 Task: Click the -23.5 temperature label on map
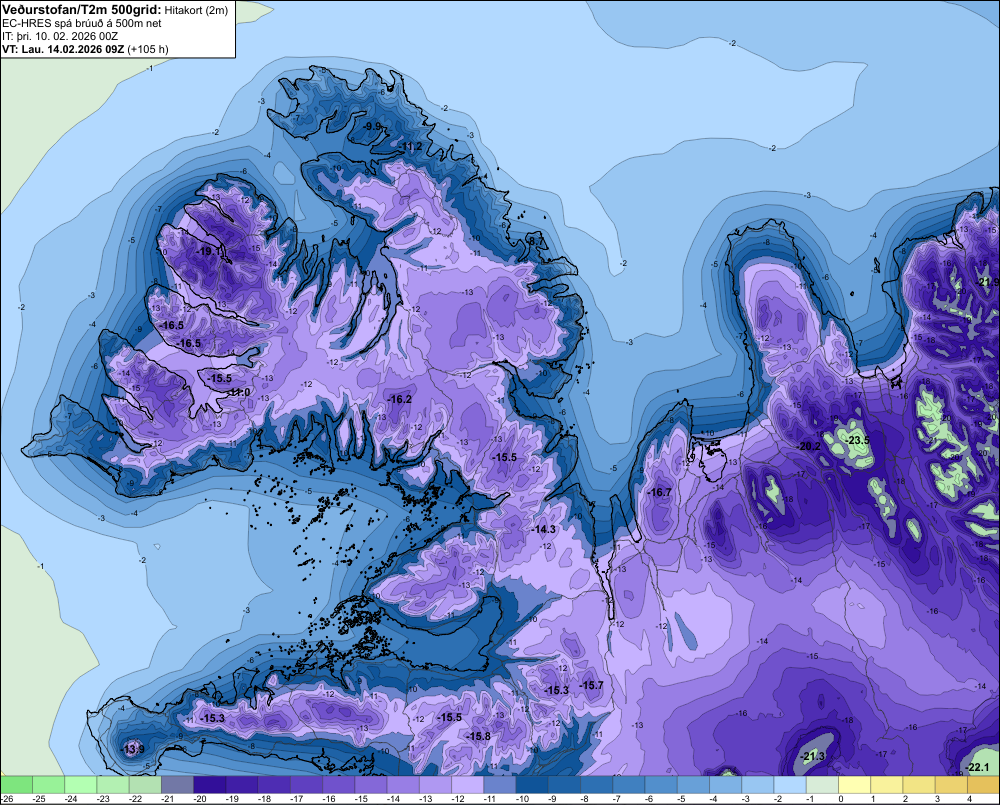tap(857, 441)
